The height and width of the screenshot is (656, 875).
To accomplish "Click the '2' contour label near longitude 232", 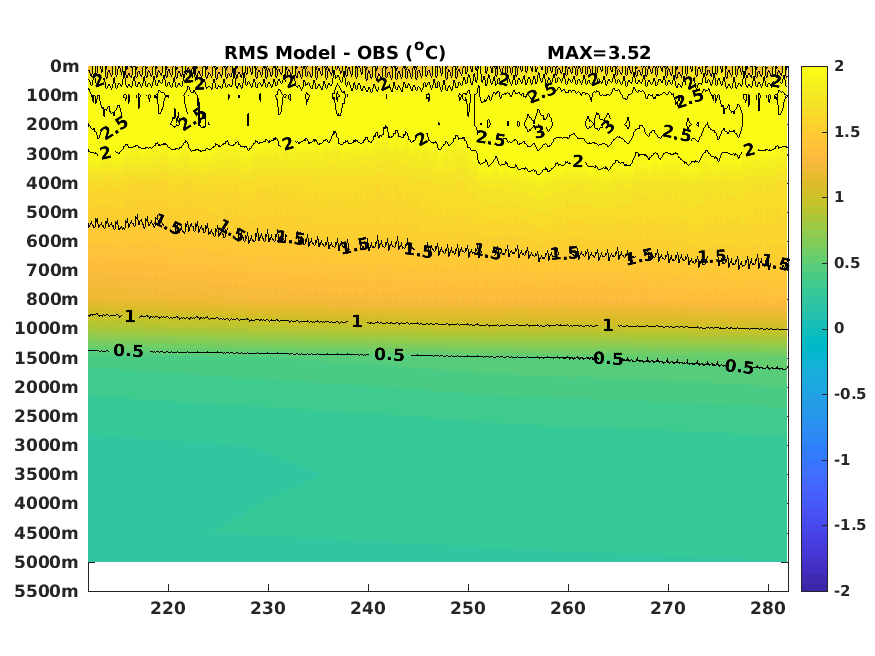I will [x=288, y=144].
